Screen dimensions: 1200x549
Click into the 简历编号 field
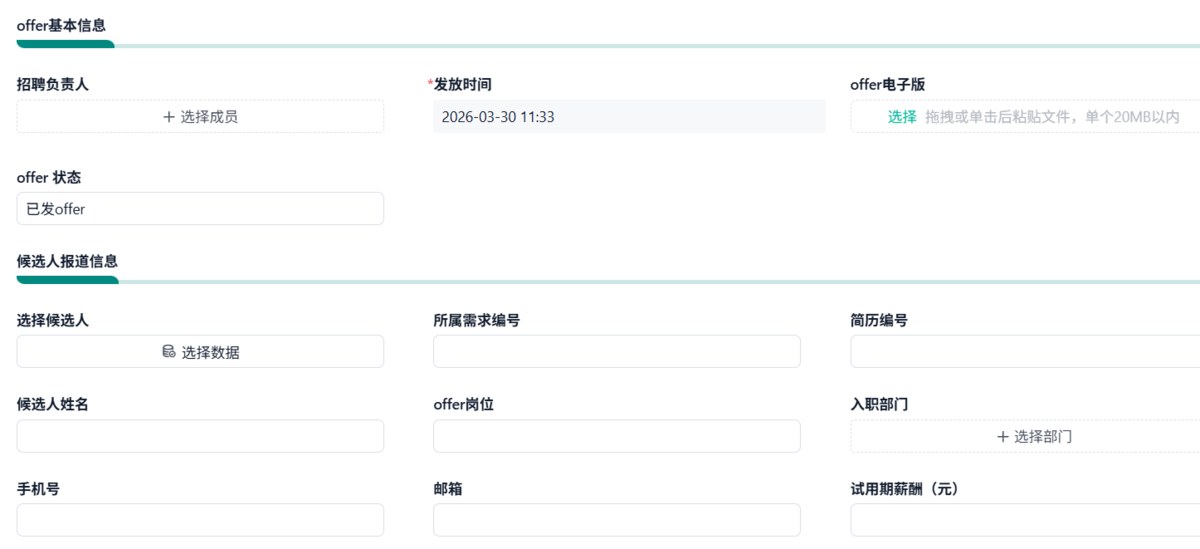point(1025,352)
